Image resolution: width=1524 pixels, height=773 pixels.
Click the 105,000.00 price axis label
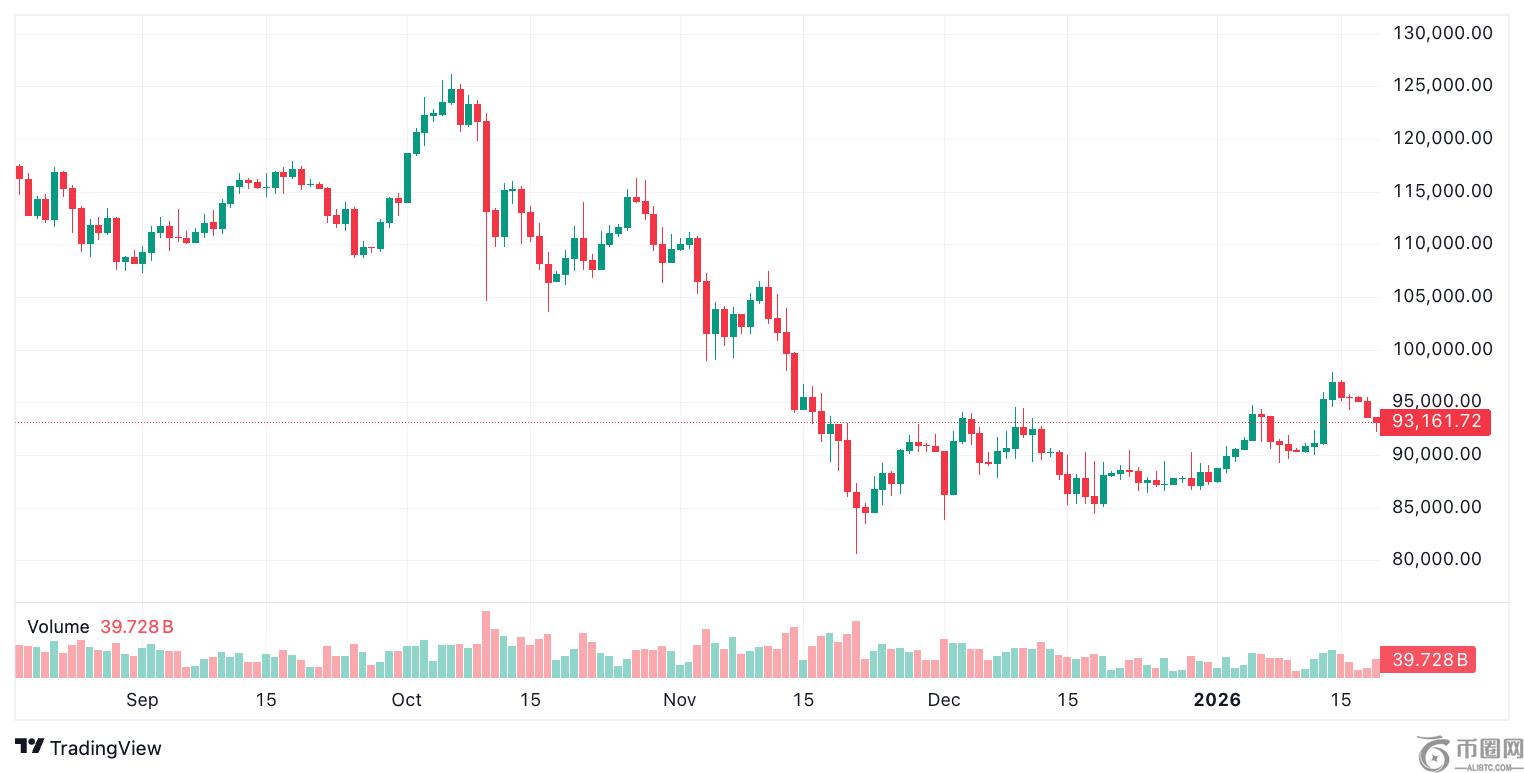[1442, 296]
